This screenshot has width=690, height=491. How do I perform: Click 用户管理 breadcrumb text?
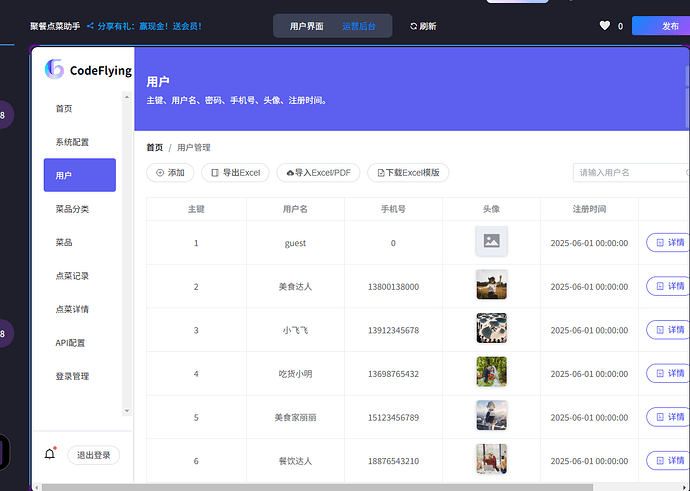[194, 147]
